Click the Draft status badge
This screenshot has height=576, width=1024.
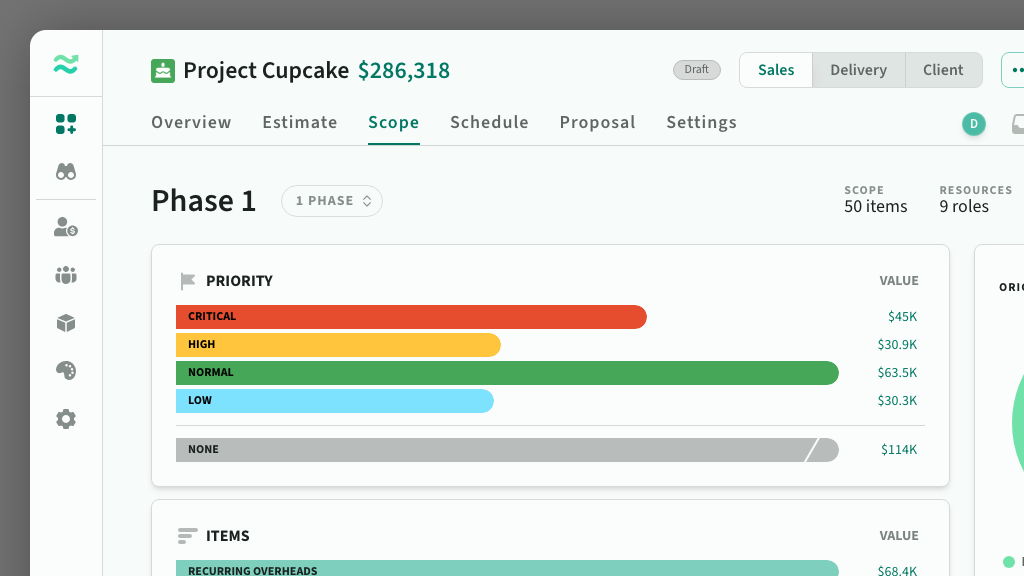pos(697,70)
